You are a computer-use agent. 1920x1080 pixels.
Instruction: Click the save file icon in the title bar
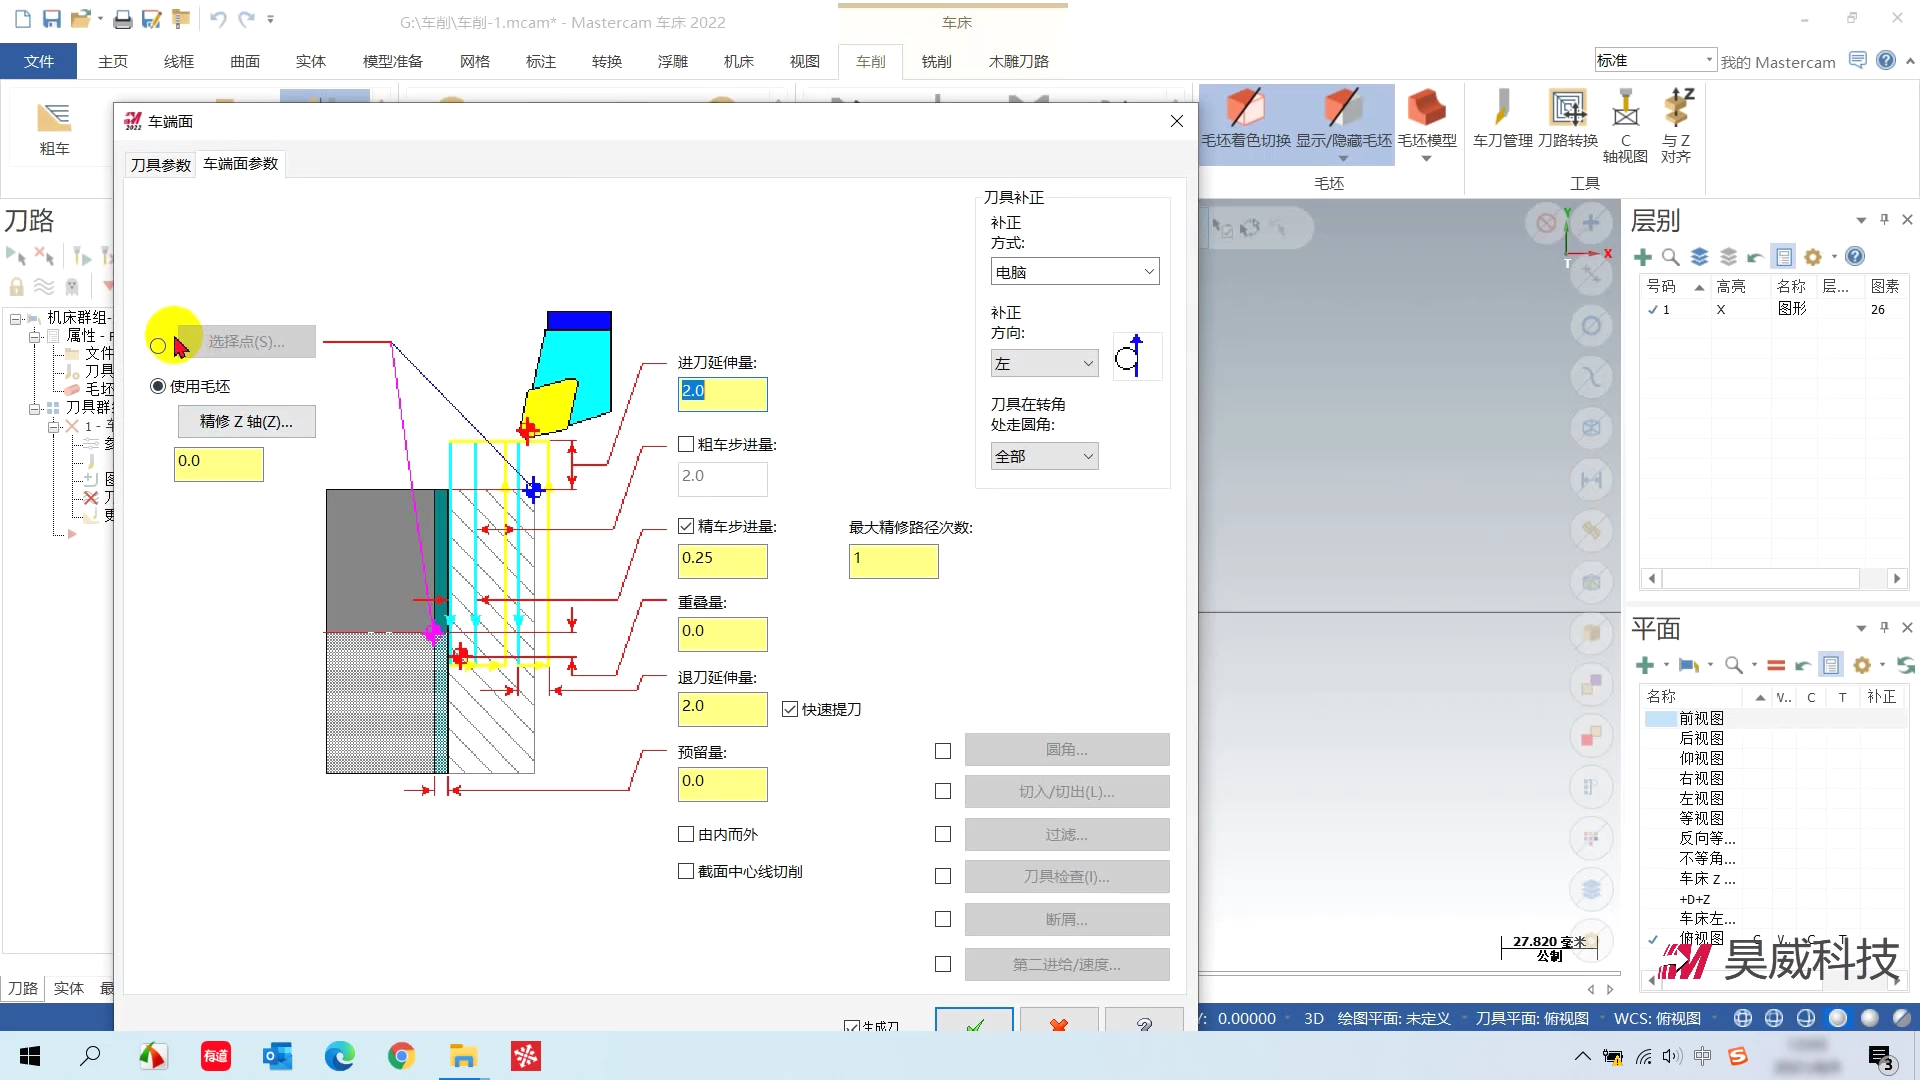click(52, 19)
